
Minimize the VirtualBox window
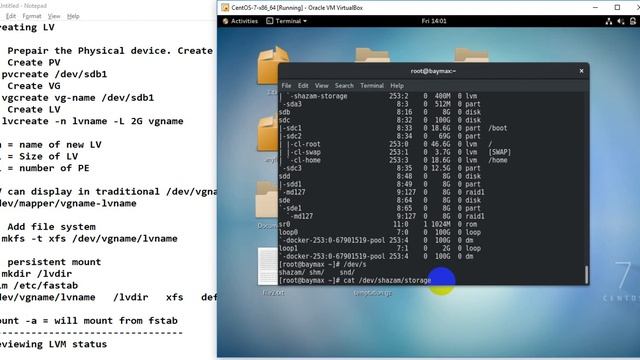595,7
